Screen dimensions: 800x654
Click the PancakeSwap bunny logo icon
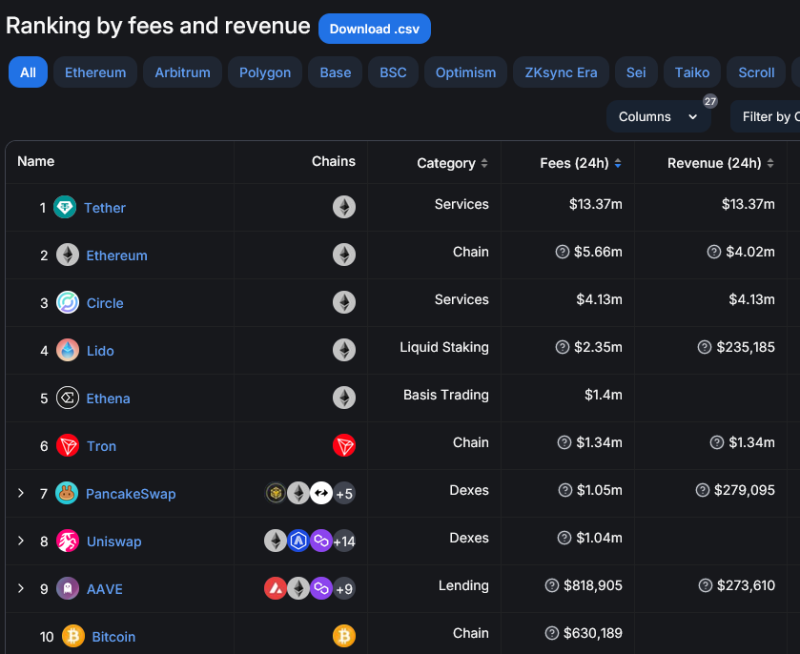pos(67,493)
